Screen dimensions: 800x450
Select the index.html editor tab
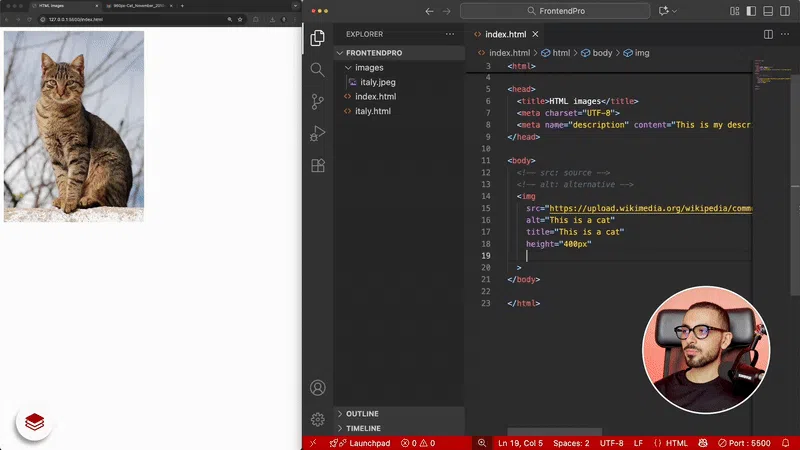505,34
